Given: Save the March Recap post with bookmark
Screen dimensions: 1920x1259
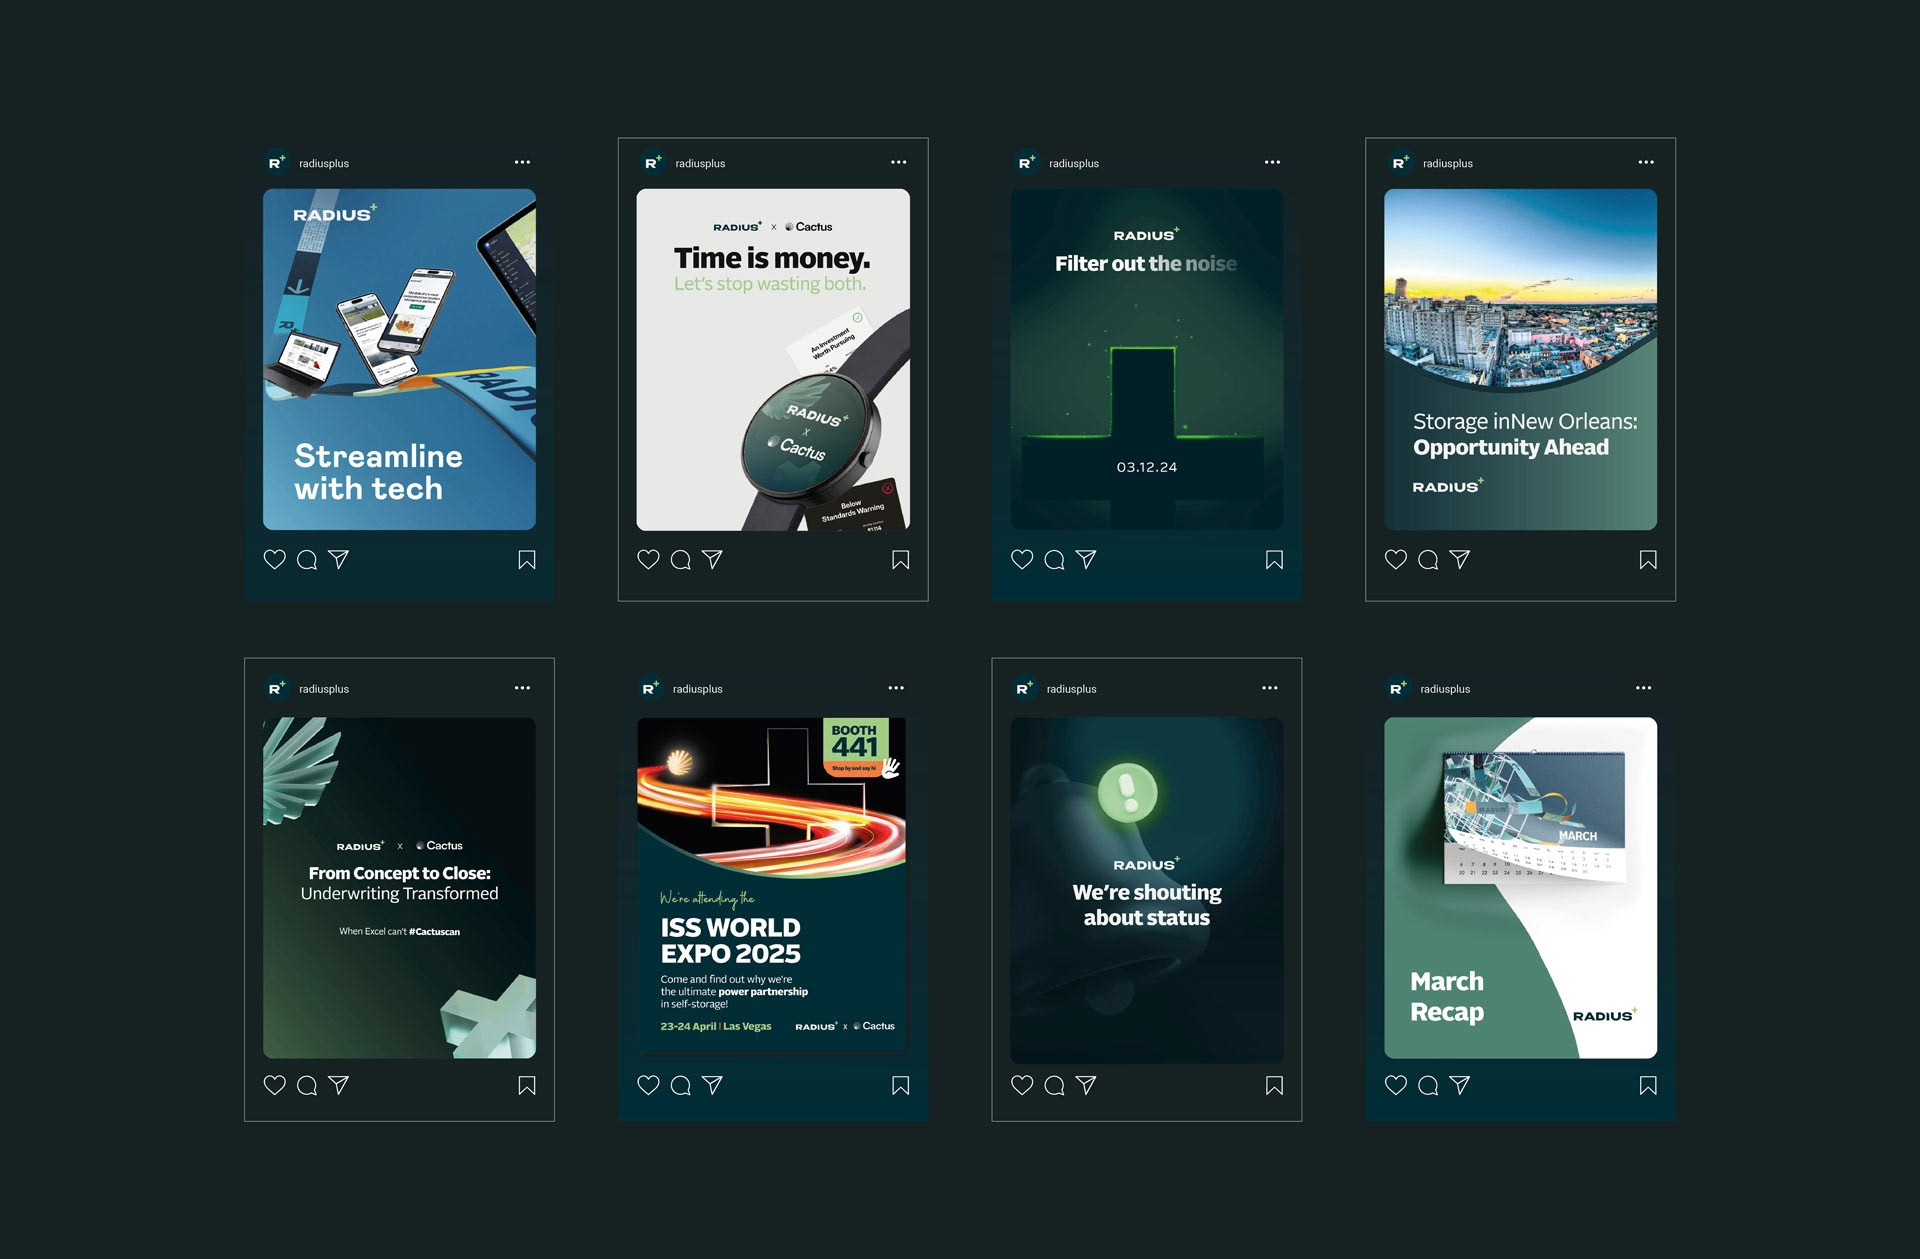Looking at the screenshot, I should (1648, 1085).
